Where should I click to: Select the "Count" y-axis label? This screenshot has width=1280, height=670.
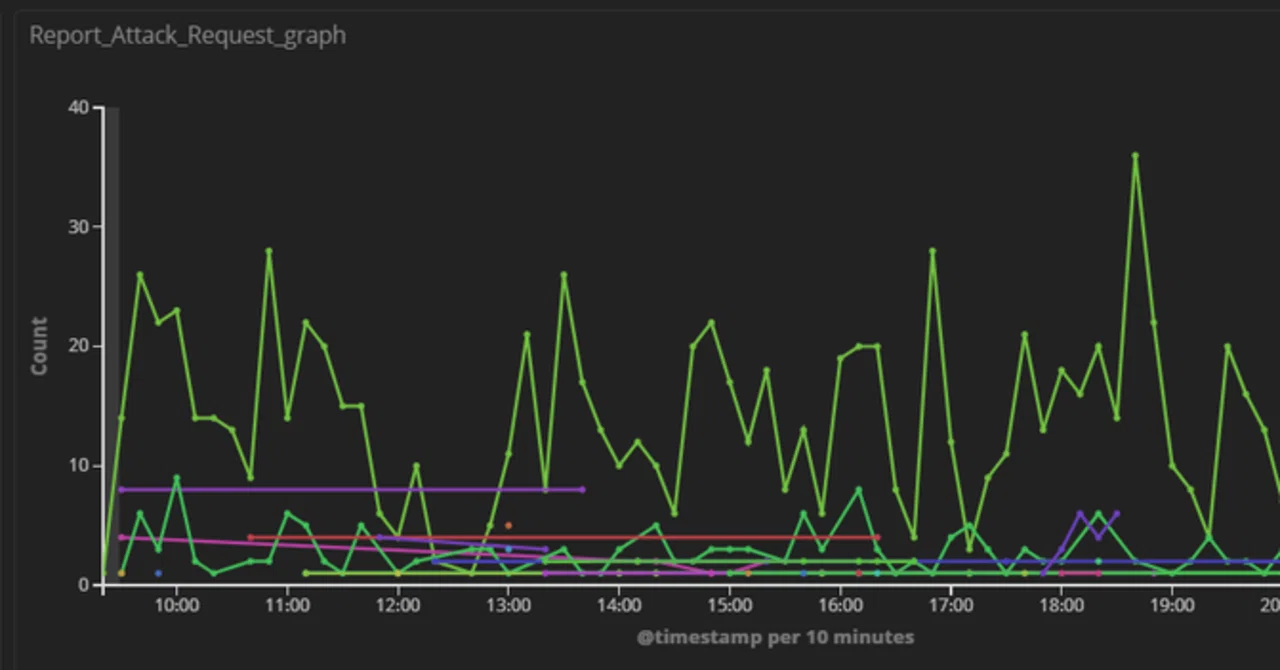coord(40,346)
